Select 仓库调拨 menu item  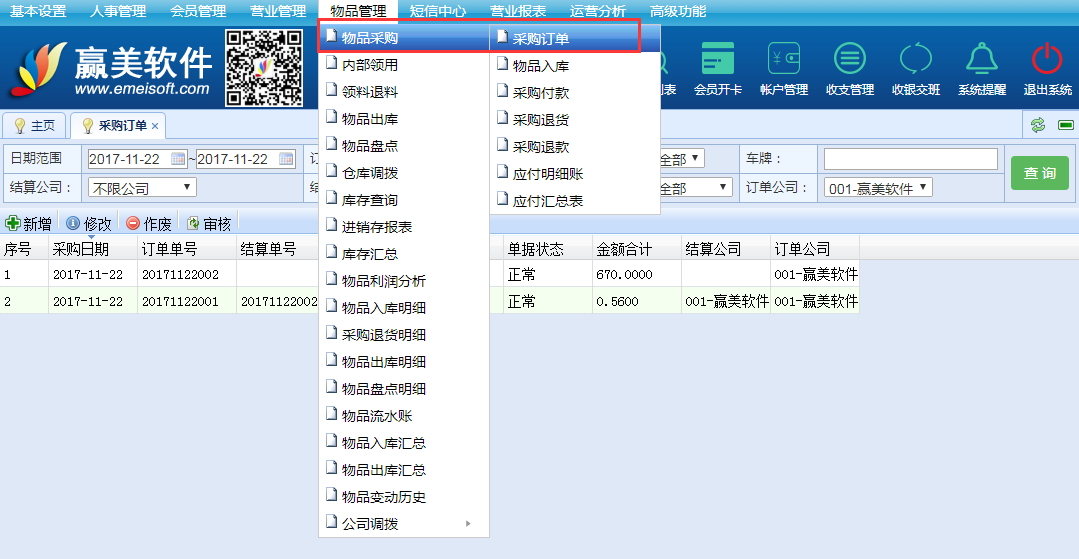(x=404, y=173)
